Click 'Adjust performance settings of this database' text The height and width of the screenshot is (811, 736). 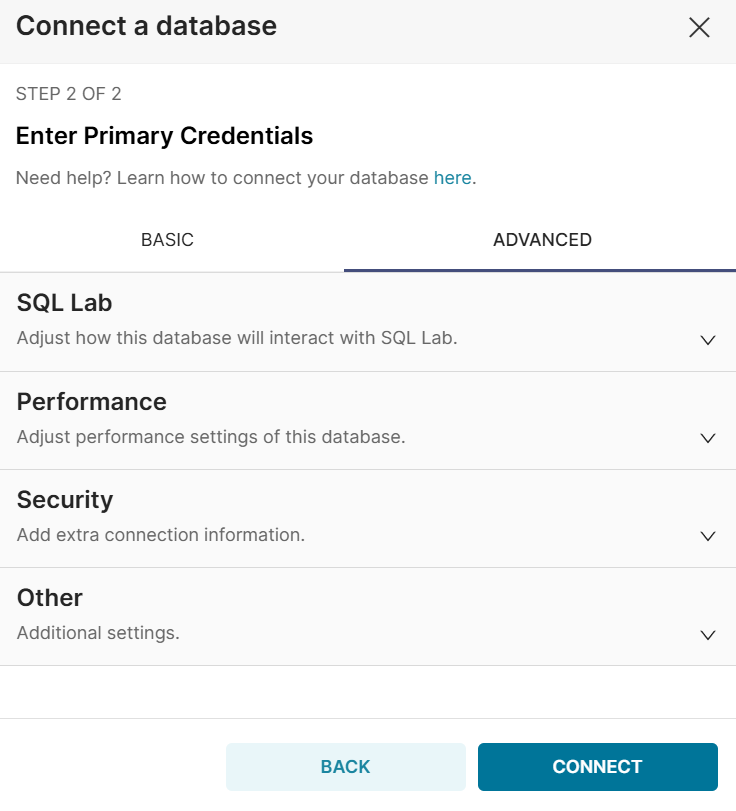coord(211,437)
